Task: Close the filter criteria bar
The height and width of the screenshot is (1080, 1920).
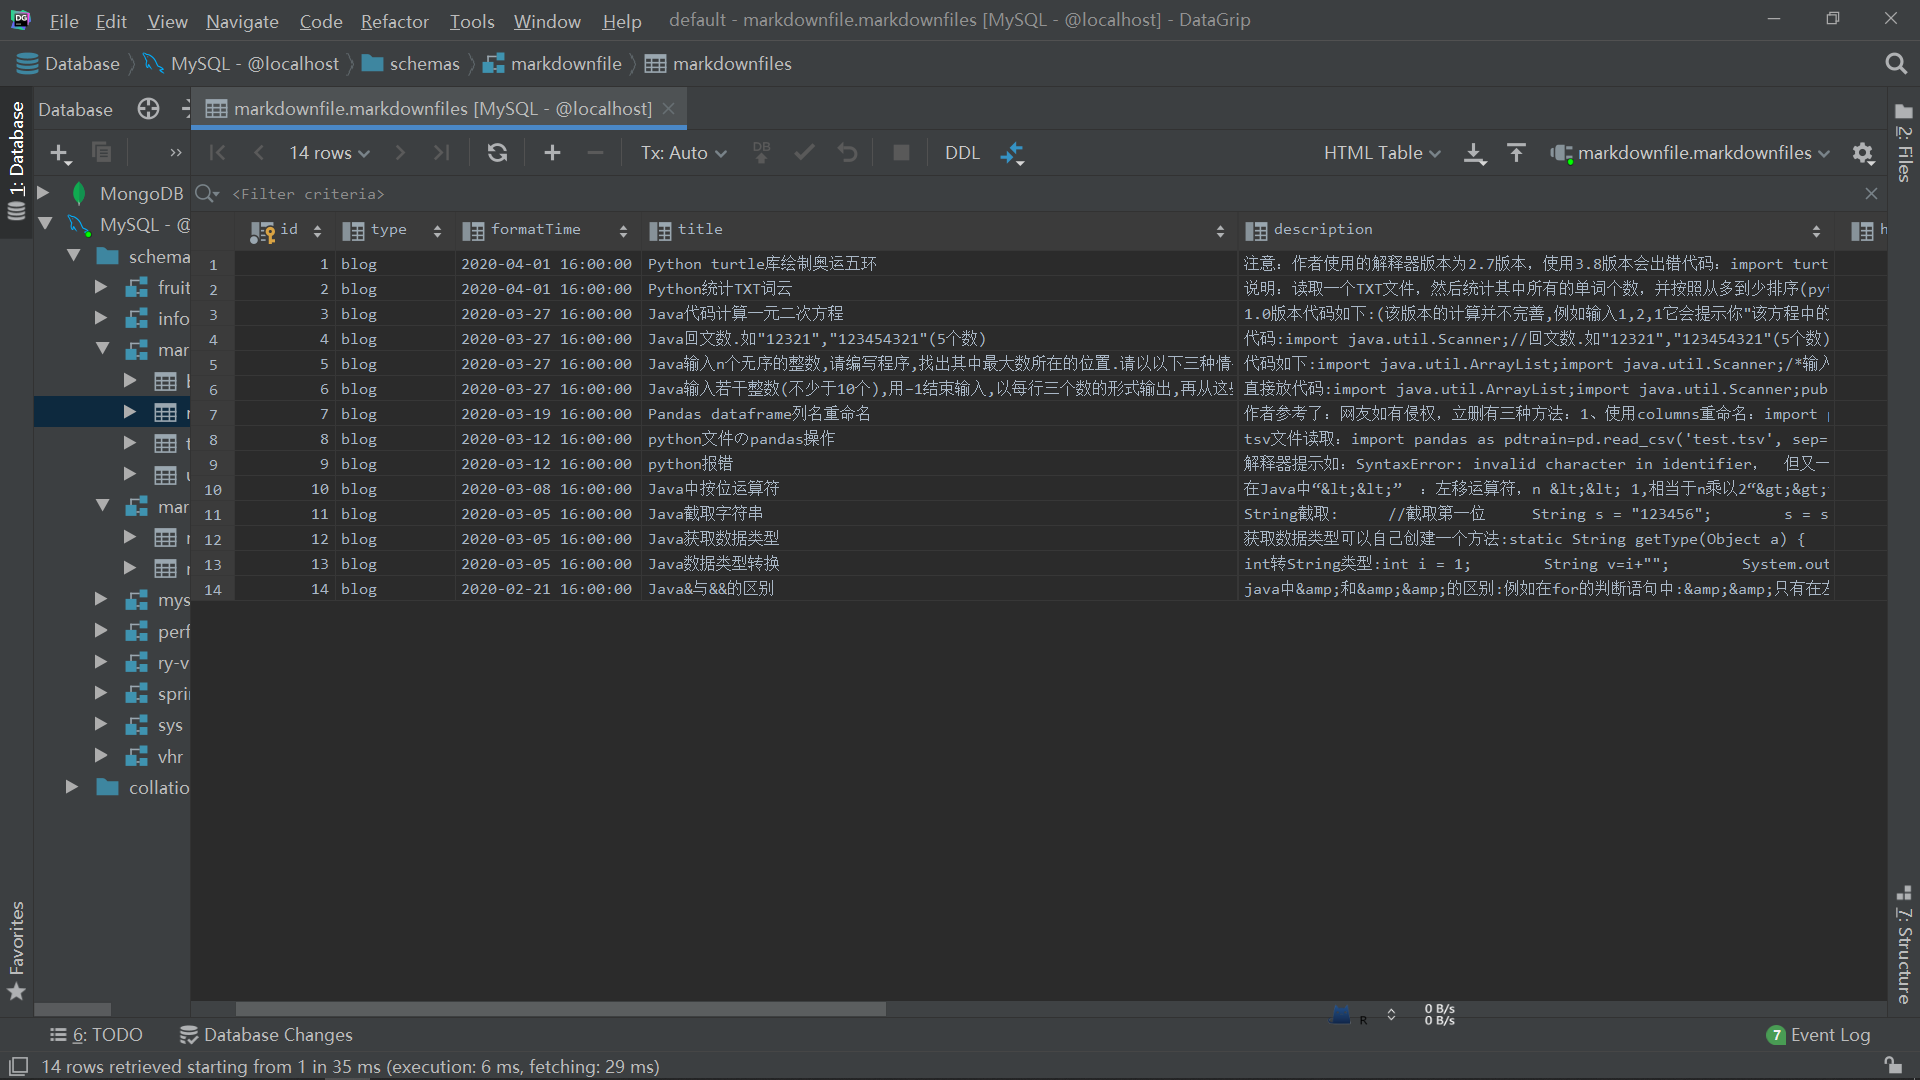Action: (1871, 193)
